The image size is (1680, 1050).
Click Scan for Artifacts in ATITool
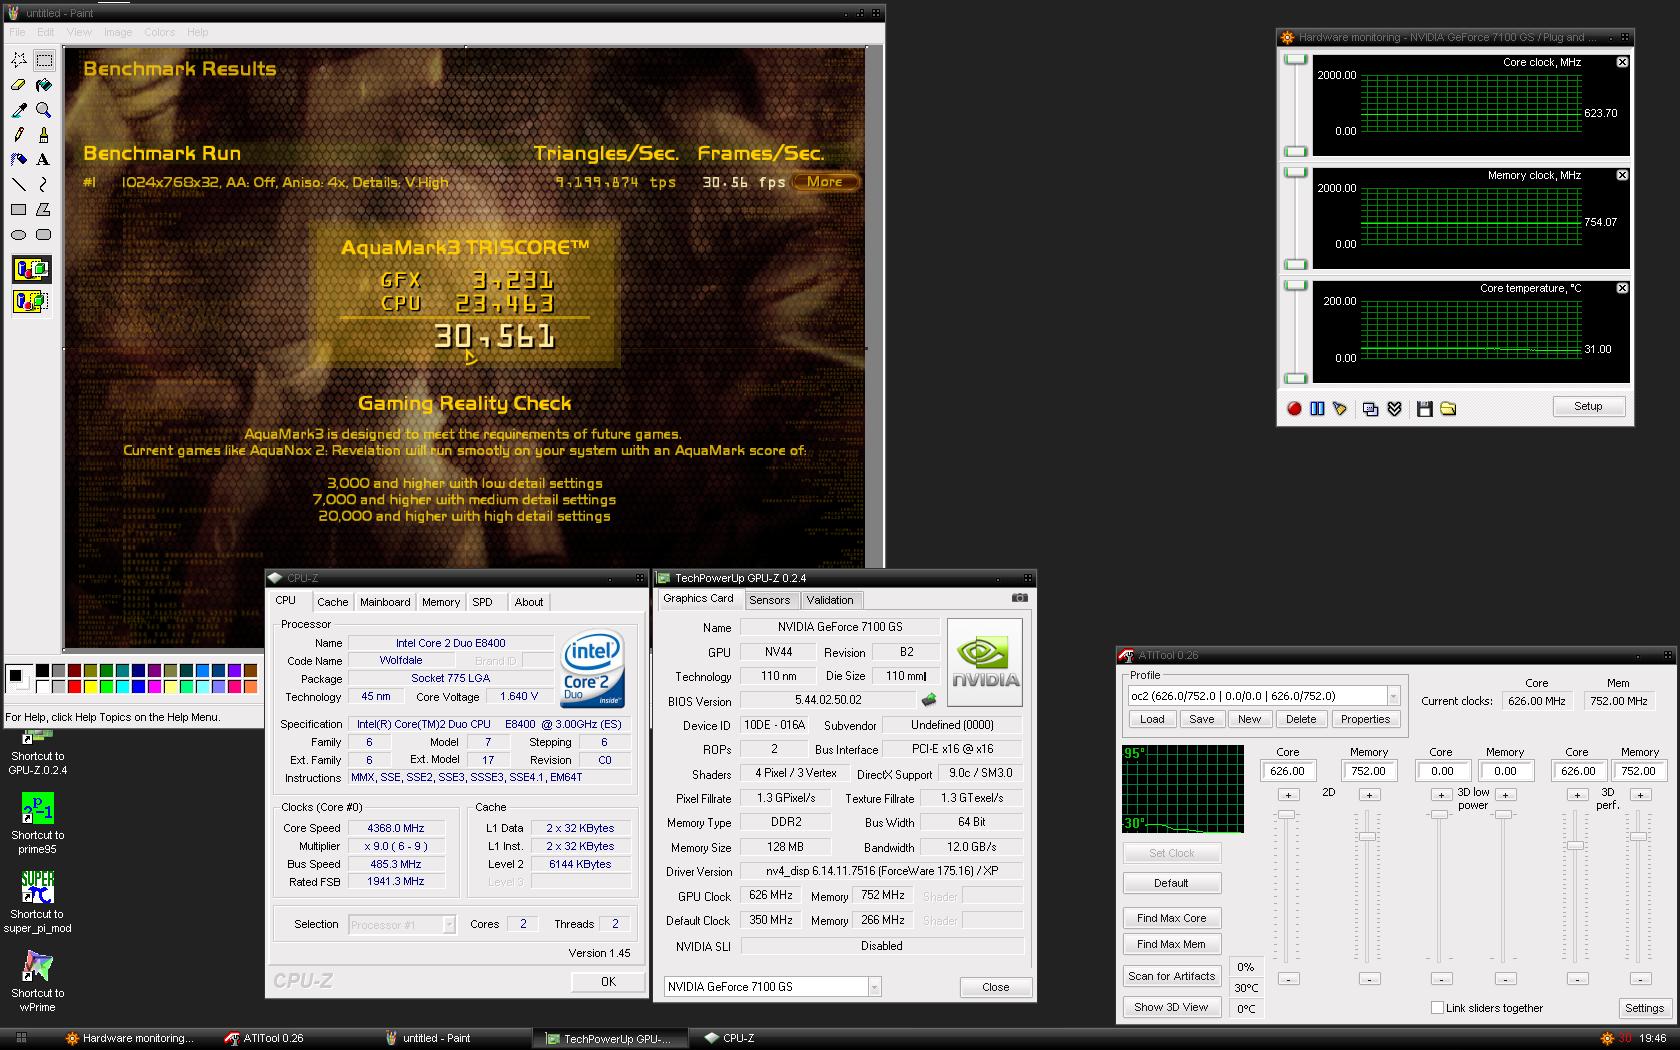tap(1171, 976)
